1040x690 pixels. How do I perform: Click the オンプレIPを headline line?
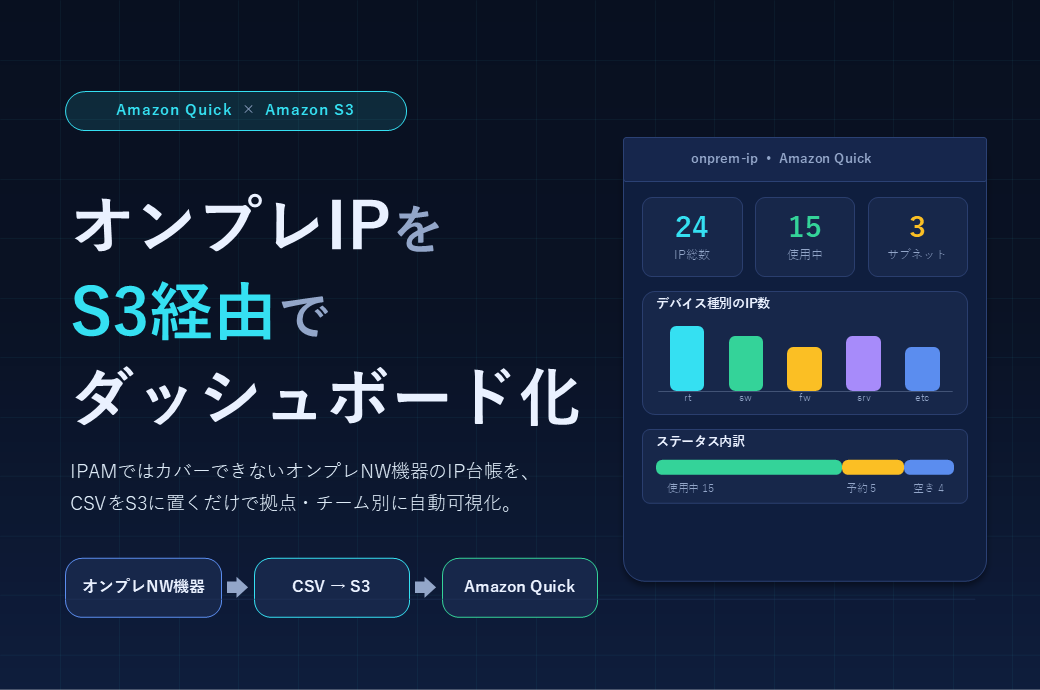tap(257, 224)
